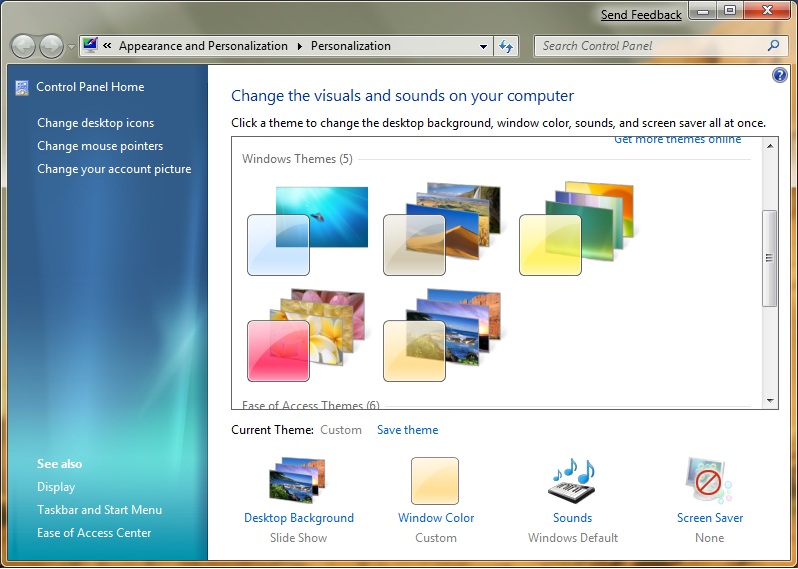Minimize the Personalization window
The image size is (798, 569).
click(x=704, y=11)
